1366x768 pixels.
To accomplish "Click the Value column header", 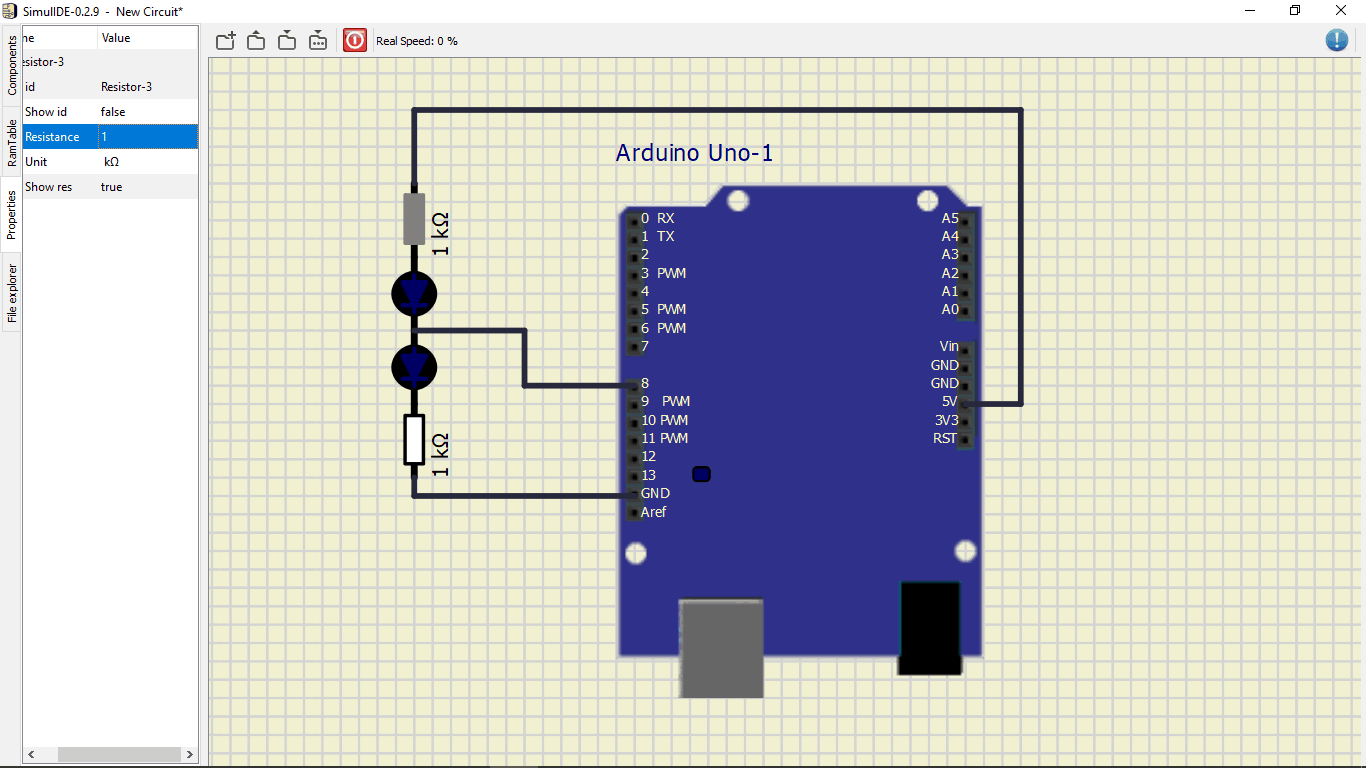I will [148, 38].
